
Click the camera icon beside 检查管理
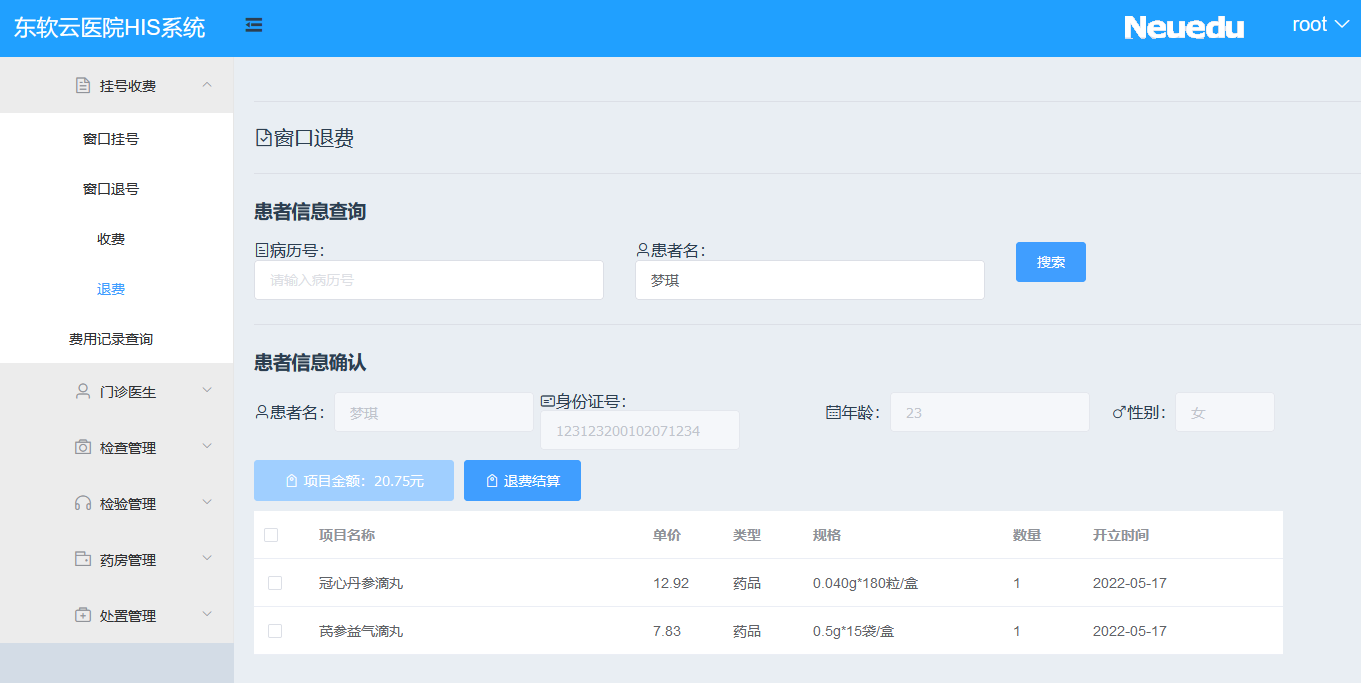pos(83,447)
